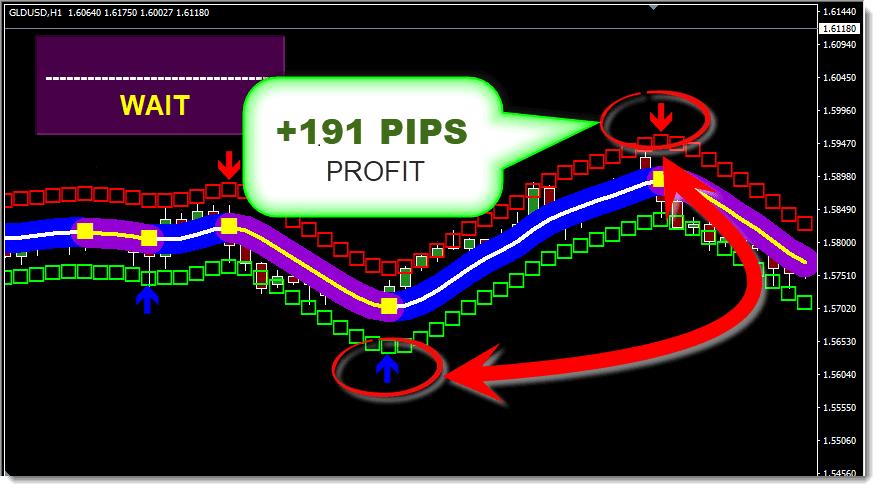Click the +191 PIPS profit callout
This screenshot has width=880, height=491.
click(x=373, y=133)
